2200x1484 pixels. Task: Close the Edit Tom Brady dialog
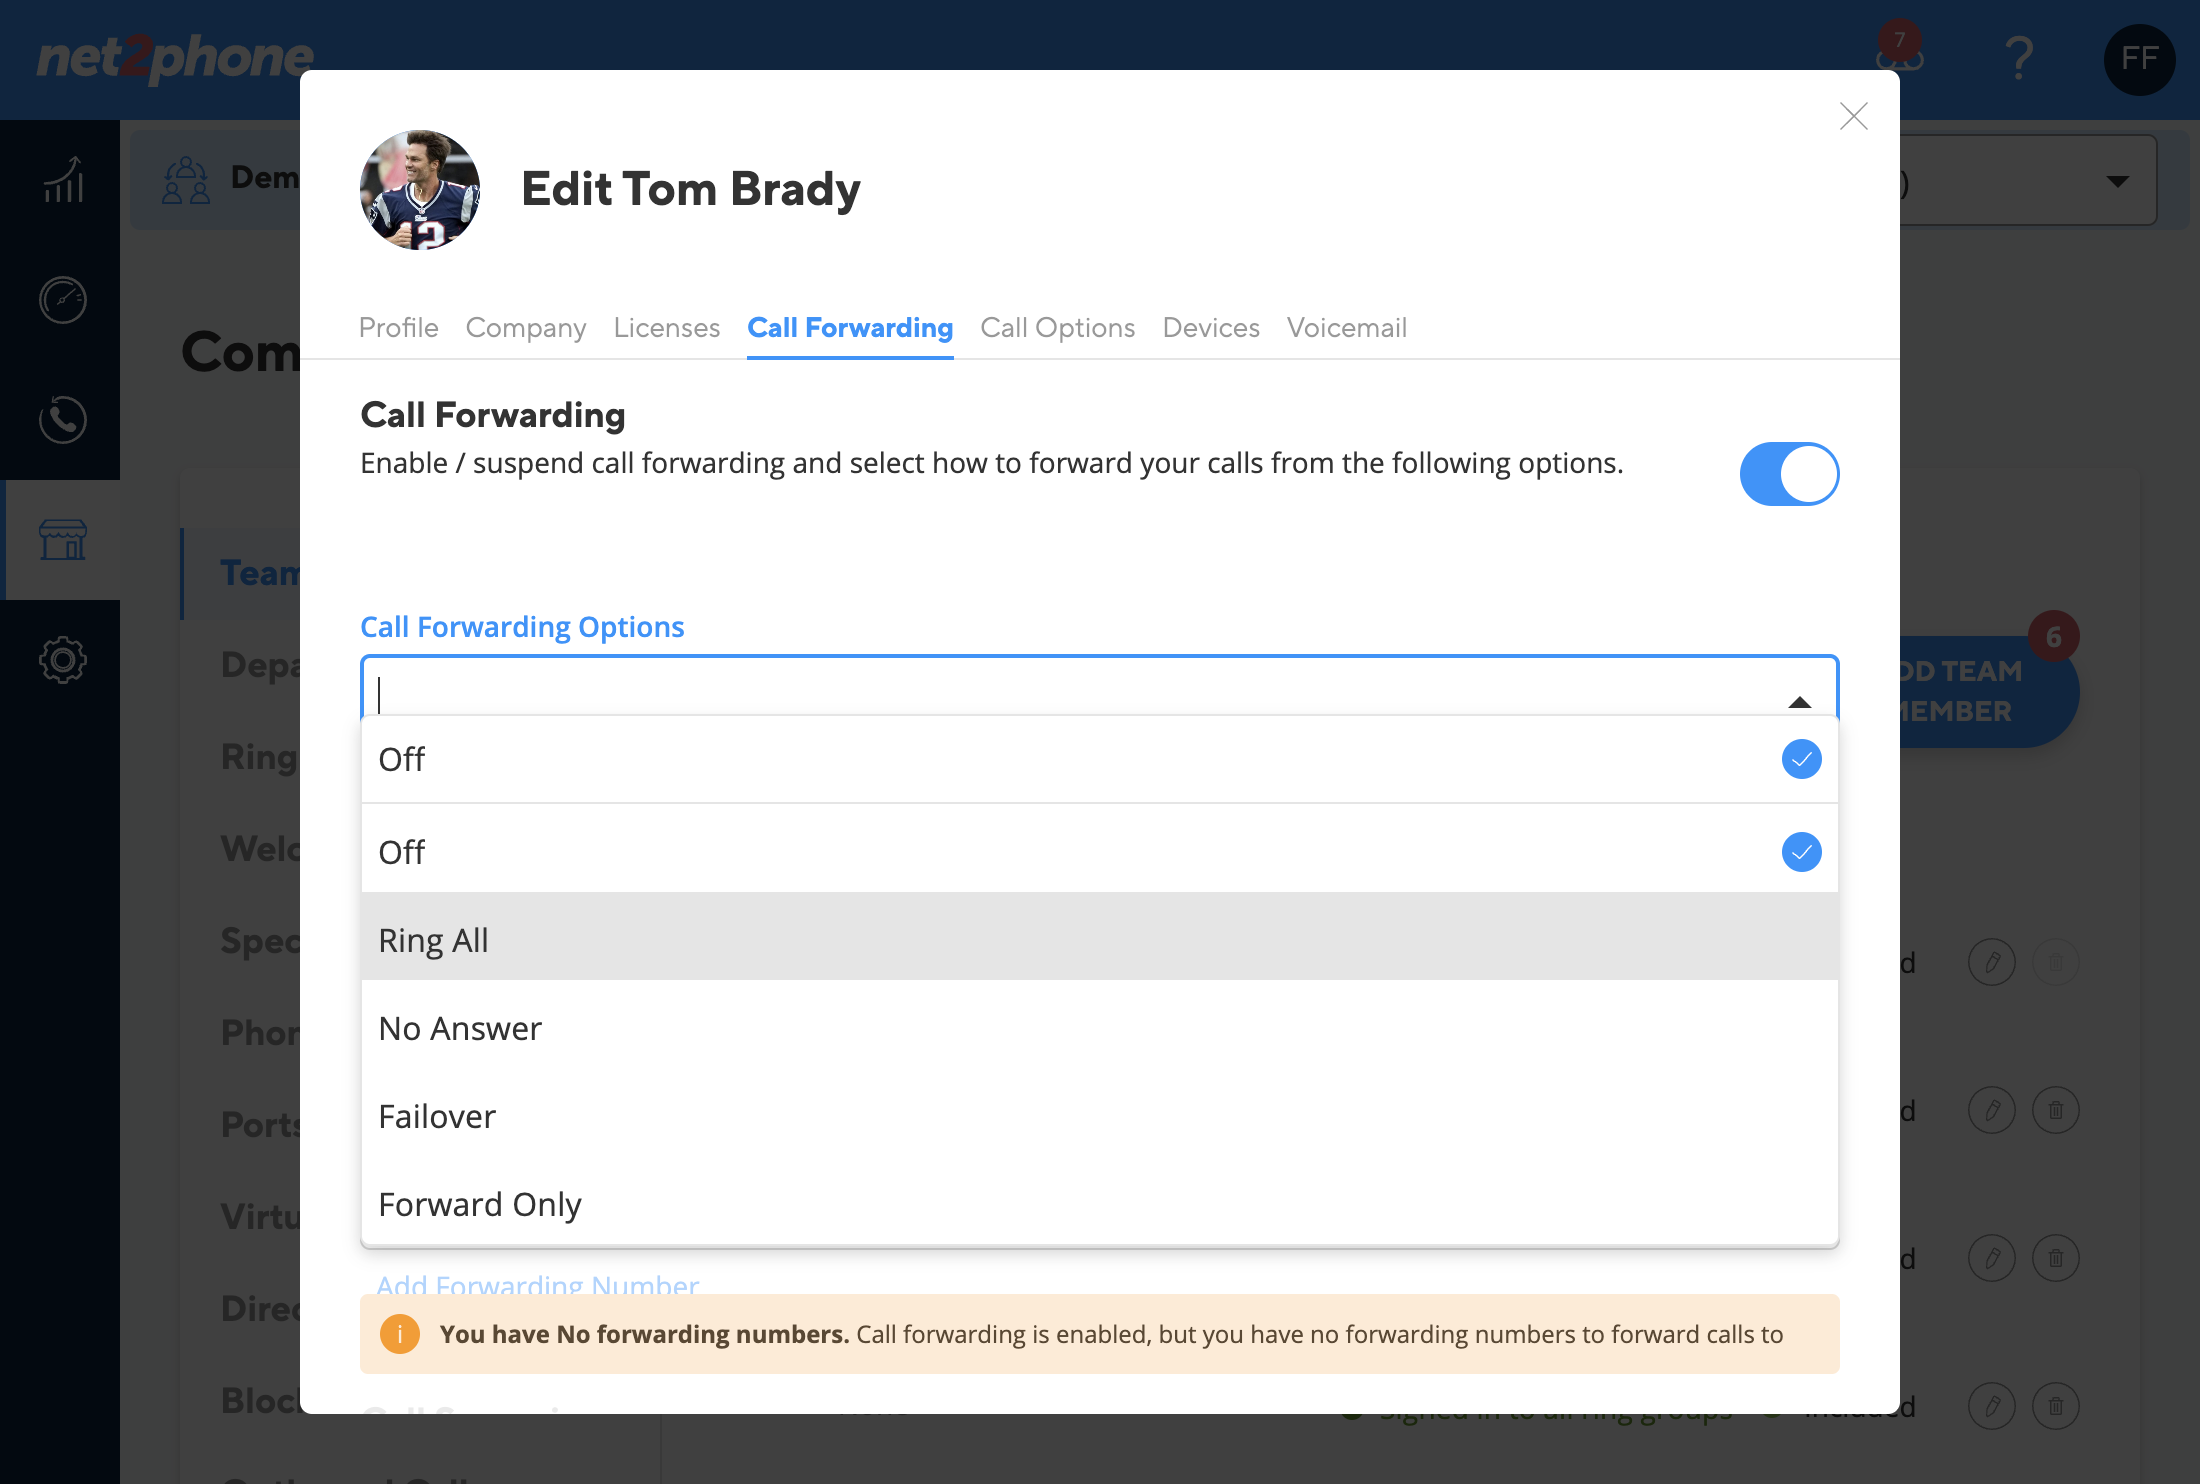pos(1853,116)
